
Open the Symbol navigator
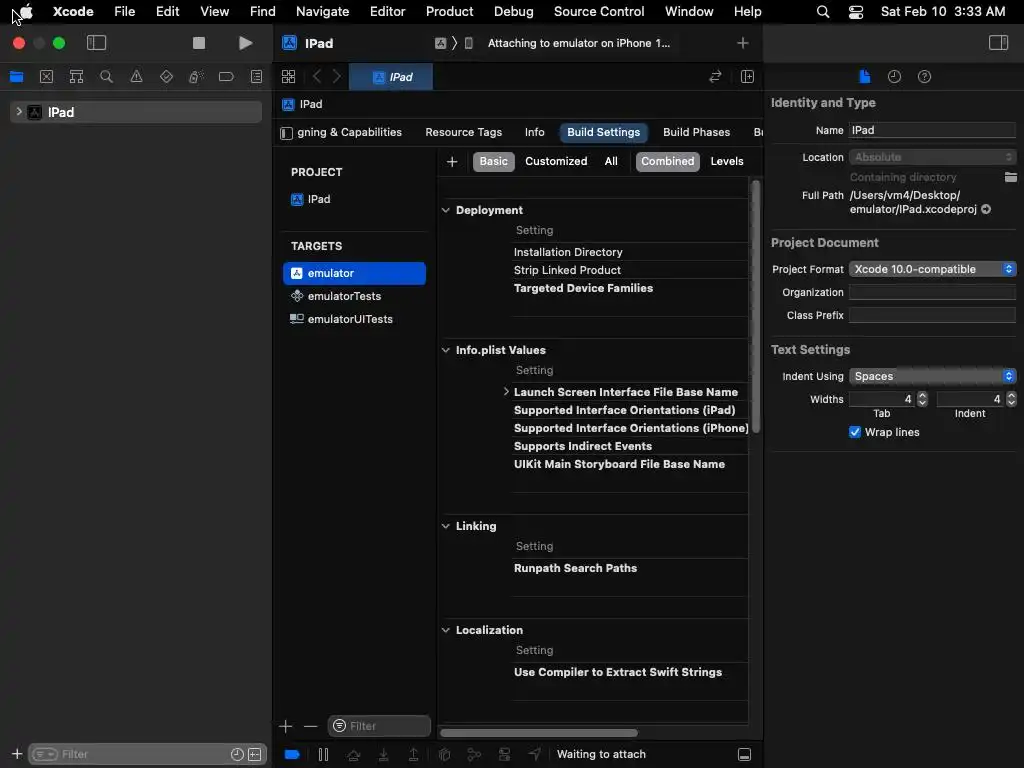76,77
